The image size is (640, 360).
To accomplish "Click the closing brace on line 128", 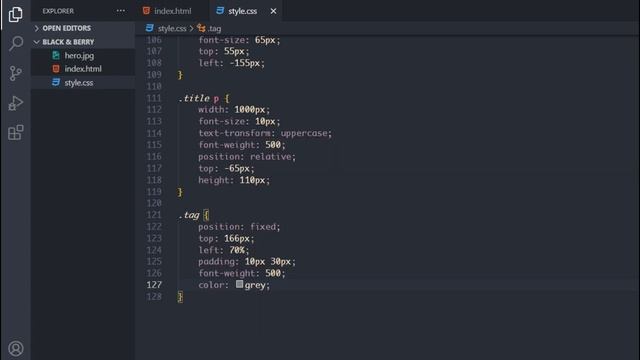I will coord(180,297).
